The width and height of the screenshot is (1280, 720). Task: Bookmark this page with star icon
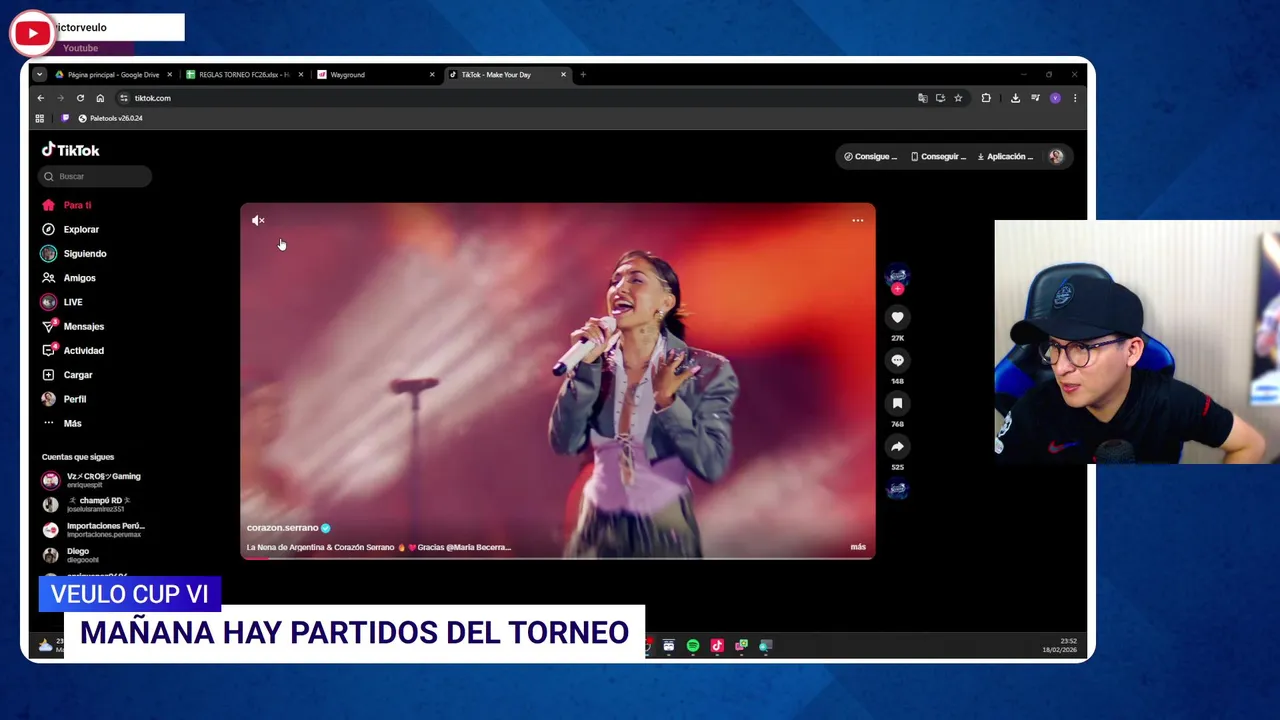958,98
